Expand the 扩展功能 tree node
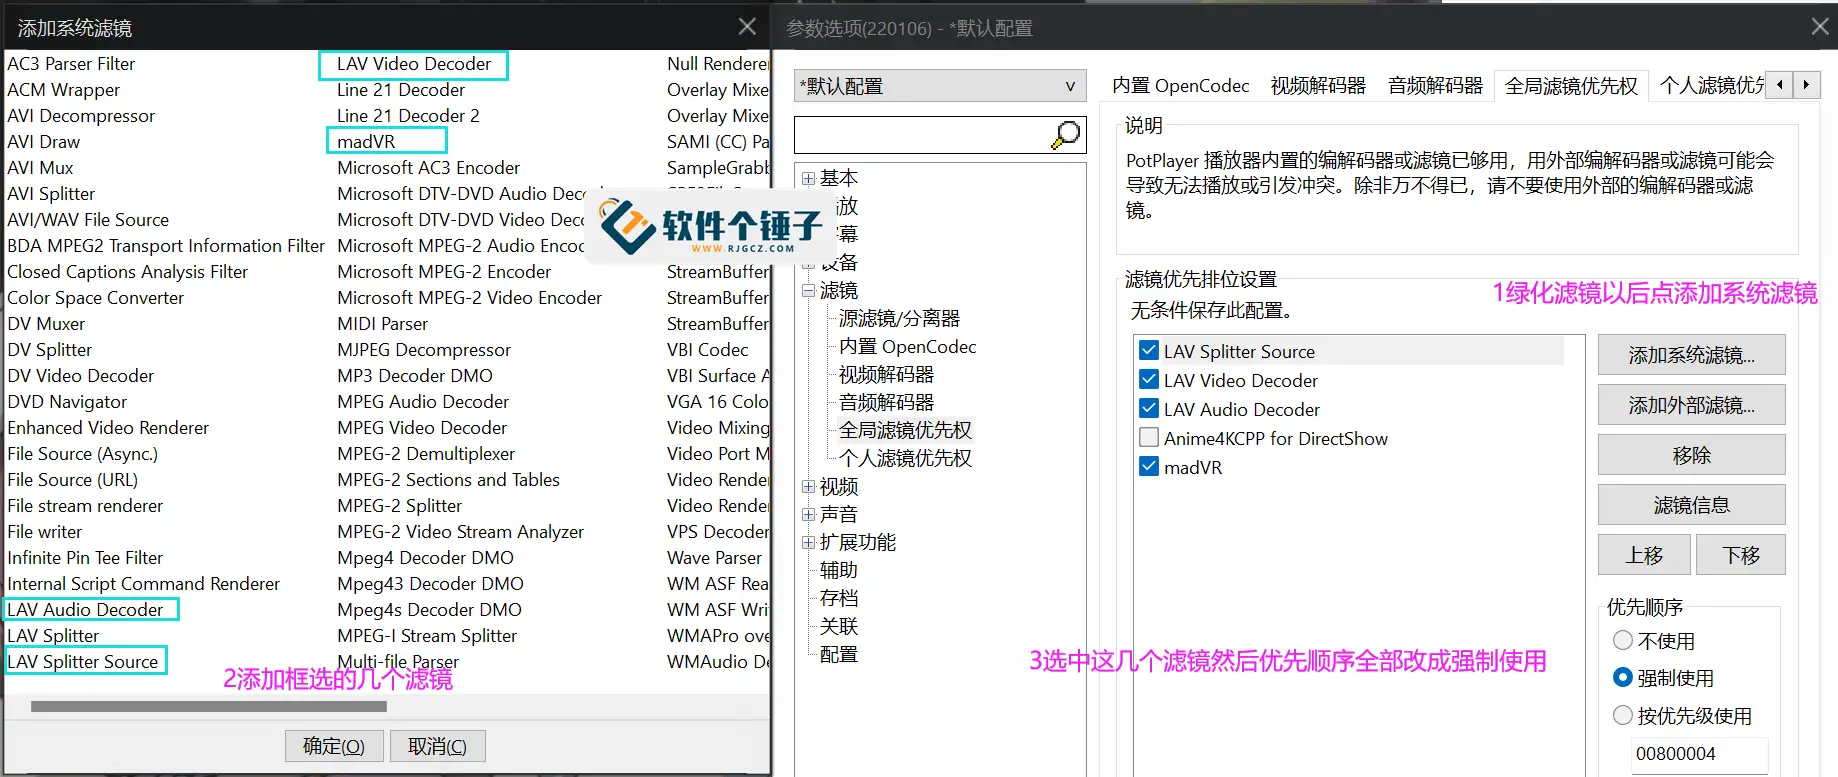The width and height of the screenshot is (1838, 777). (x=808, y=543)
